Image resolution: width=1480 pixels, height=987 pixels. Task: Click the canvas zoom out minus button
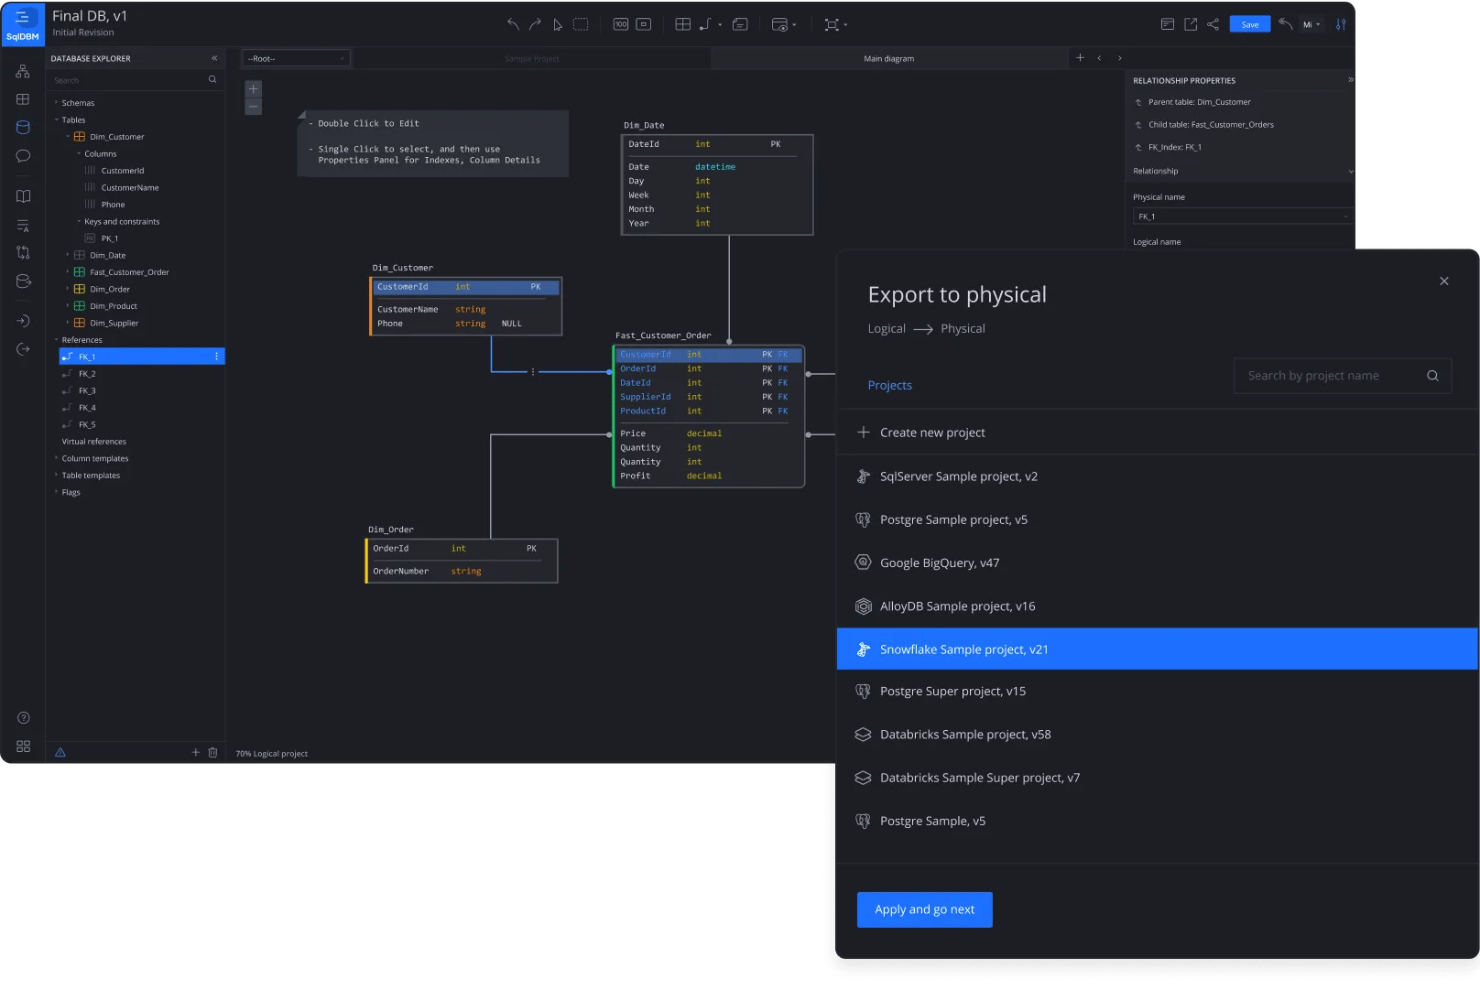coord(253,106)
